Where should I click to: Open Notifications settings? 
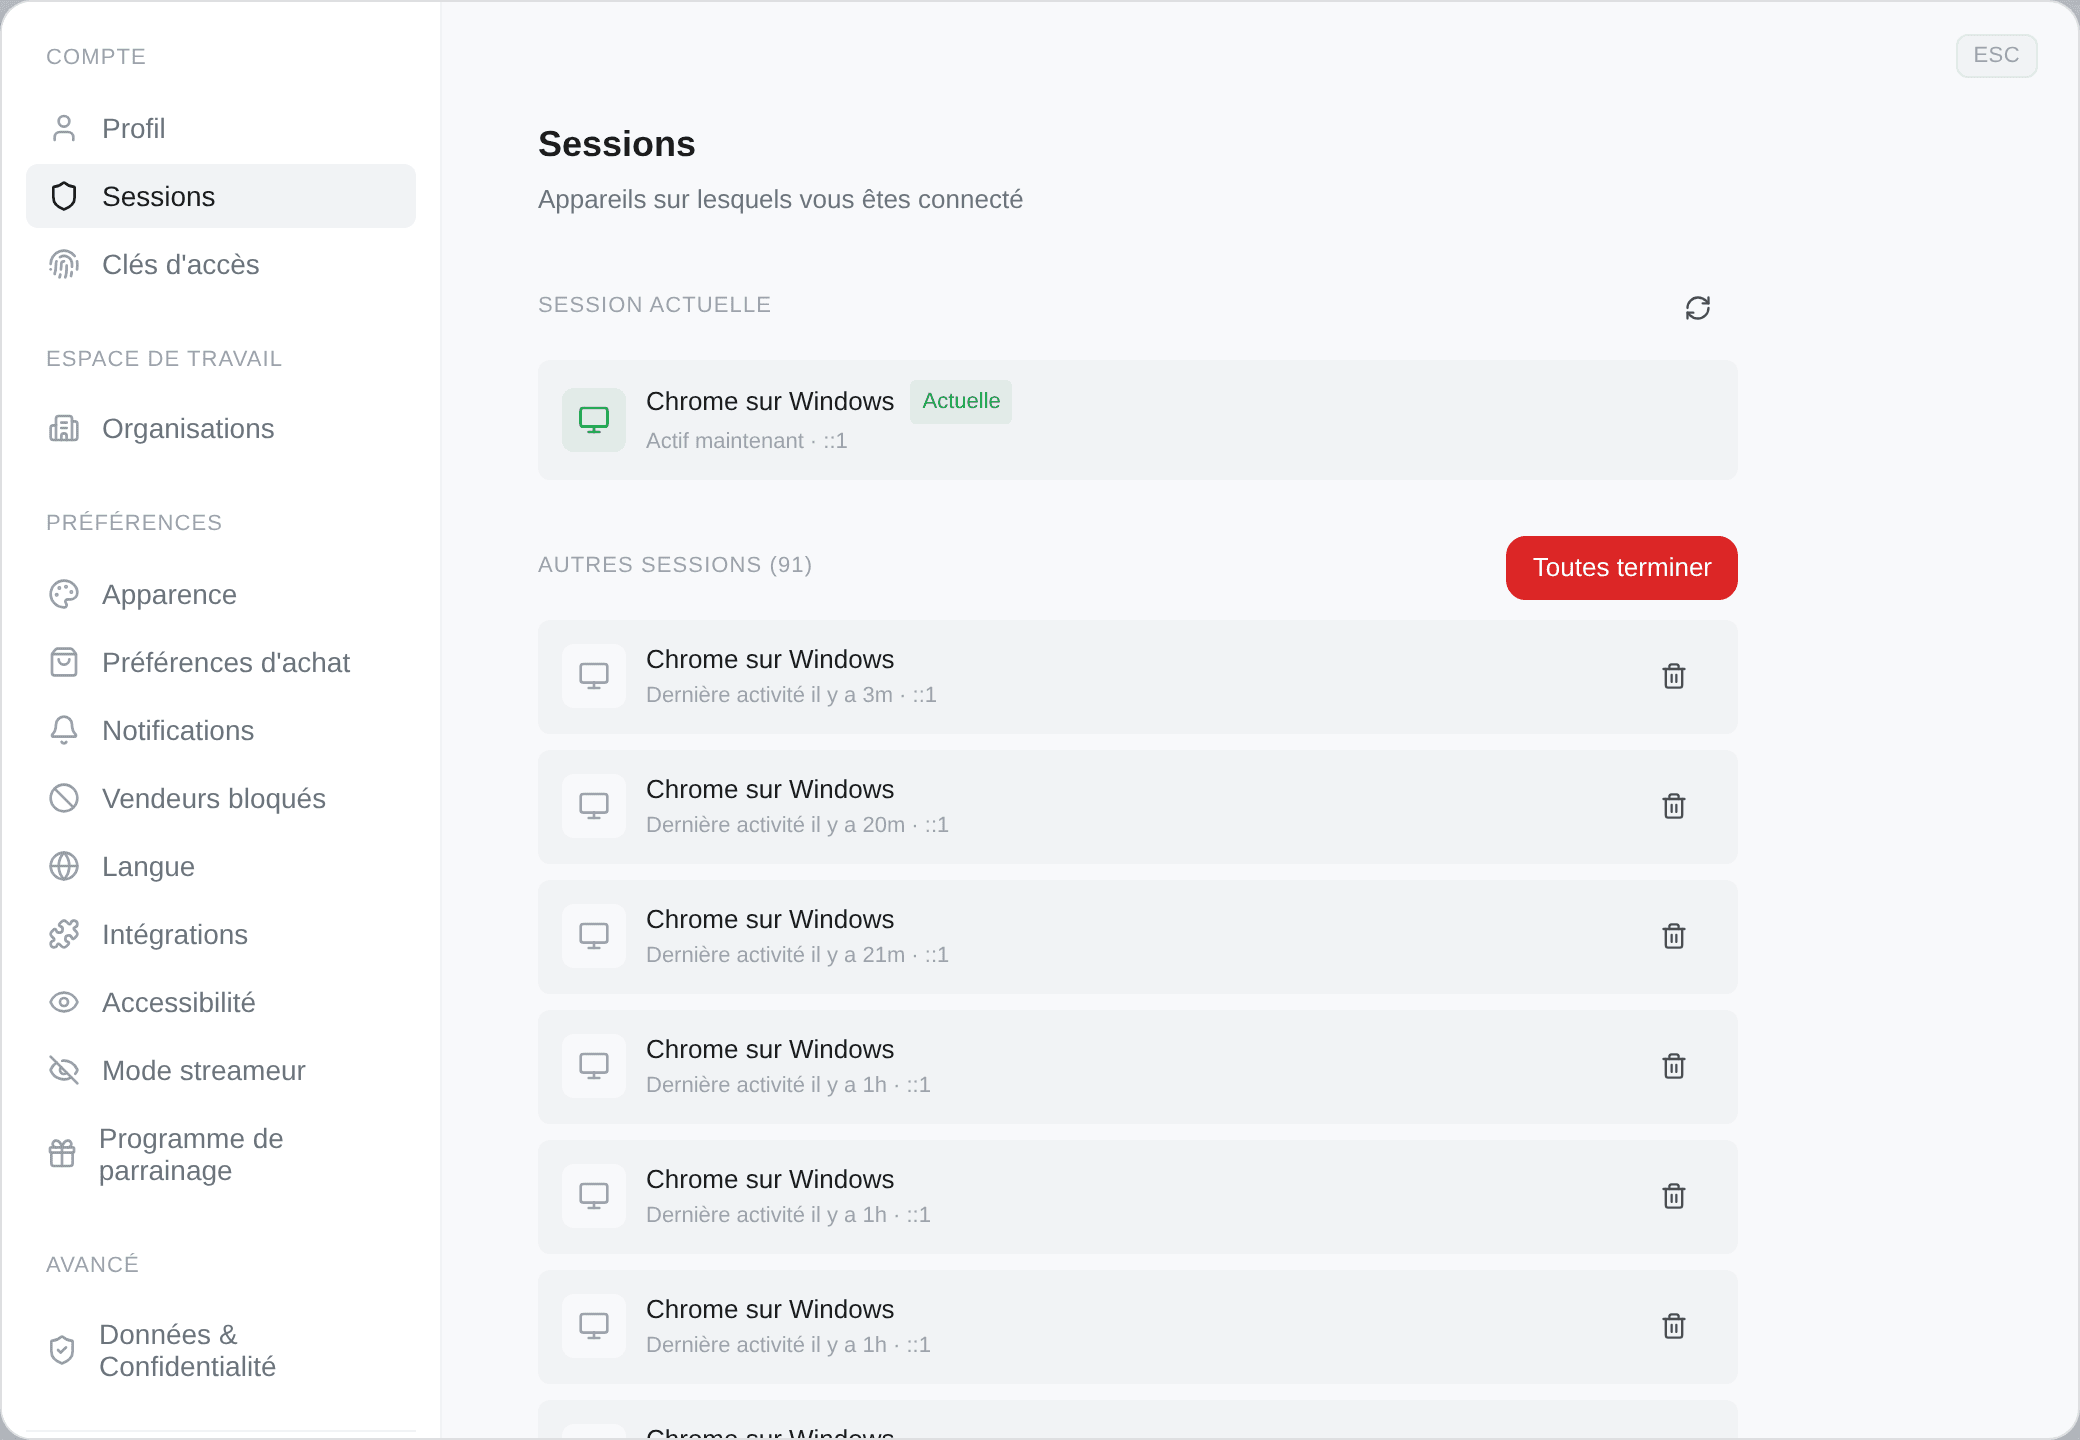(x=220, y=730)
